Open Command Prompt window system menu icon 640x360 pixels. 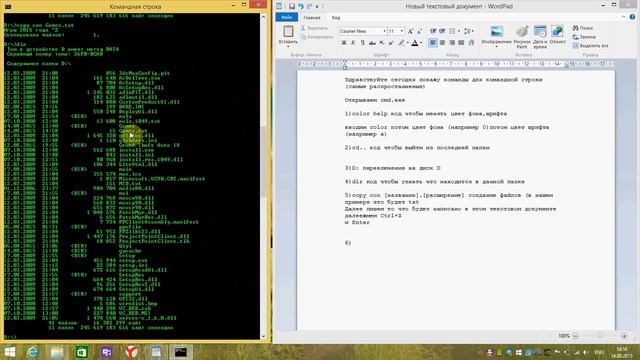[x=8, y=6]
